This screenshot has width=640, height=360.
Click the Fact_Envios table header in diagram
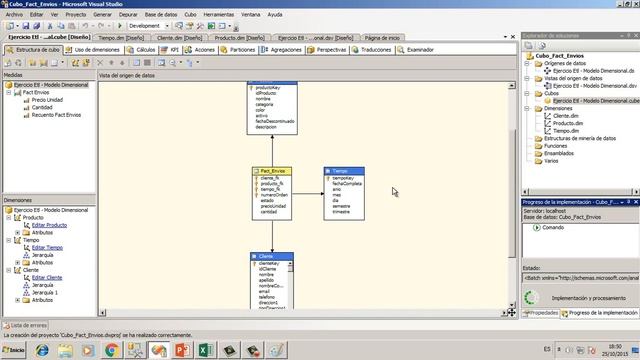272,171
